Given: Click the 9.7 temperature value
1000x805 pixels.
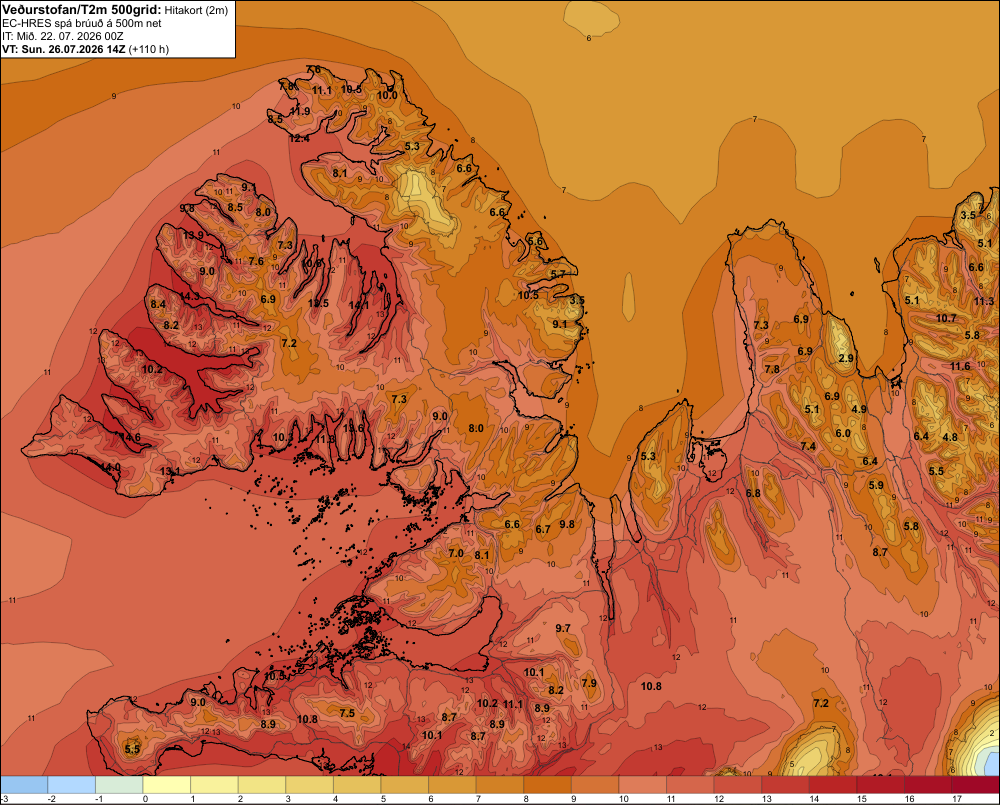Looking at the screenshot, I should (x=563, y=628).
